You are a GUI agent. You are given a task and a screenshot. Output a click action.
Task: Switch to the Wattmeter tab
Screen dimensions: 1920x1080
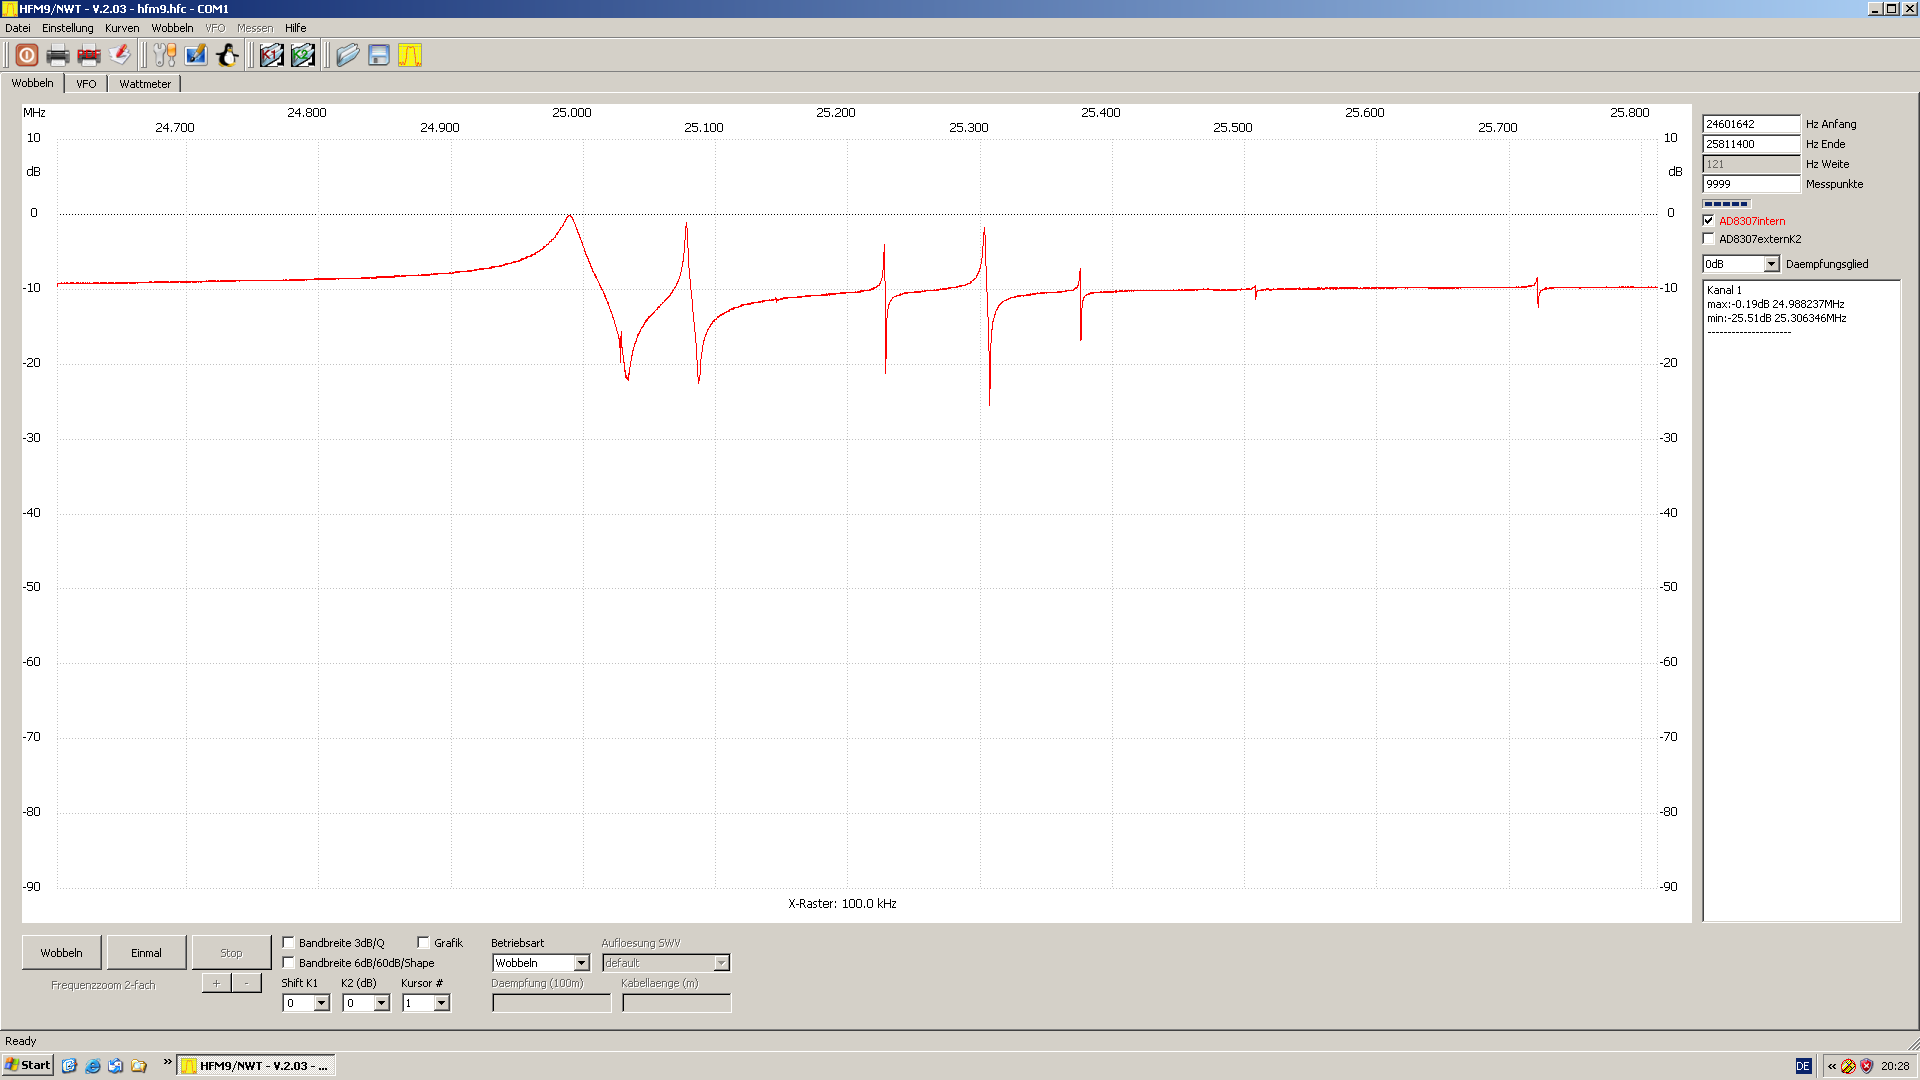[x=145, y=84]
